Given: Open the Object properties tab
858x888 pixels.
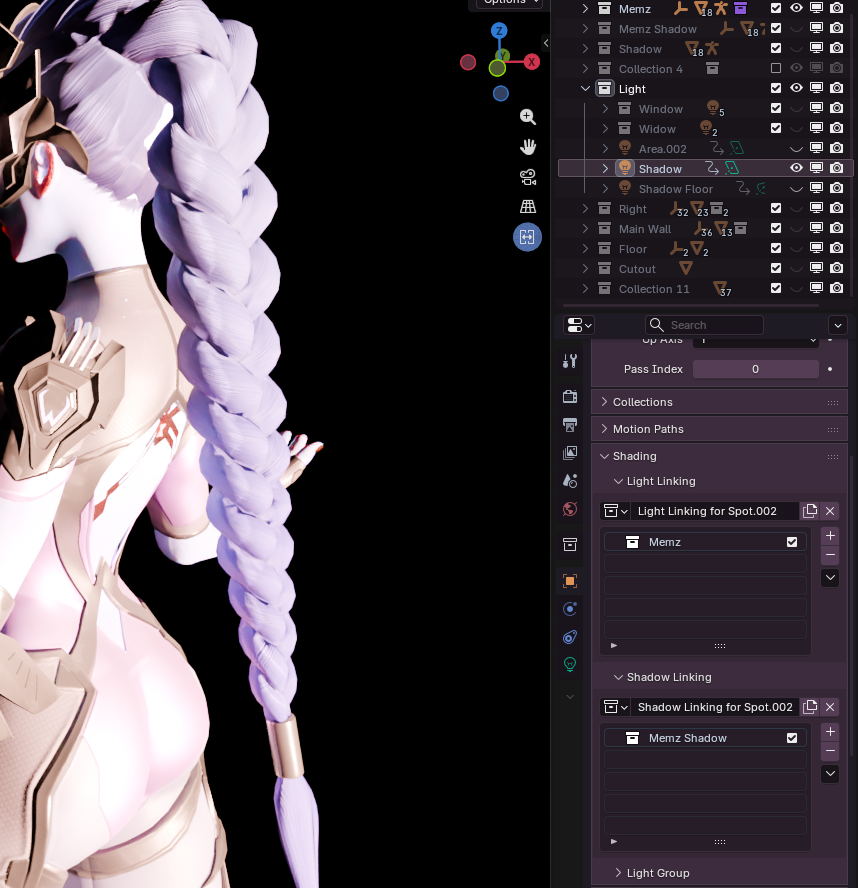Looking at the screenshot, I should tap(570, 580).
